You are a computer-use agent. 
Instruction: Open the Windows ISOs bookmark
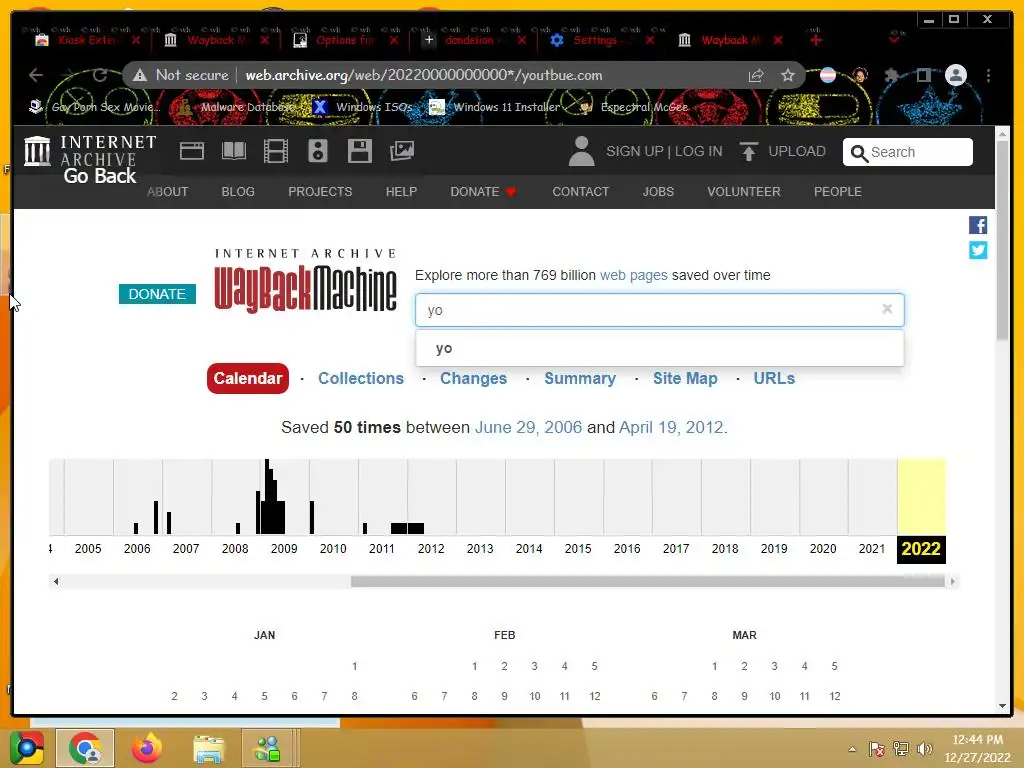coord(363,107)
